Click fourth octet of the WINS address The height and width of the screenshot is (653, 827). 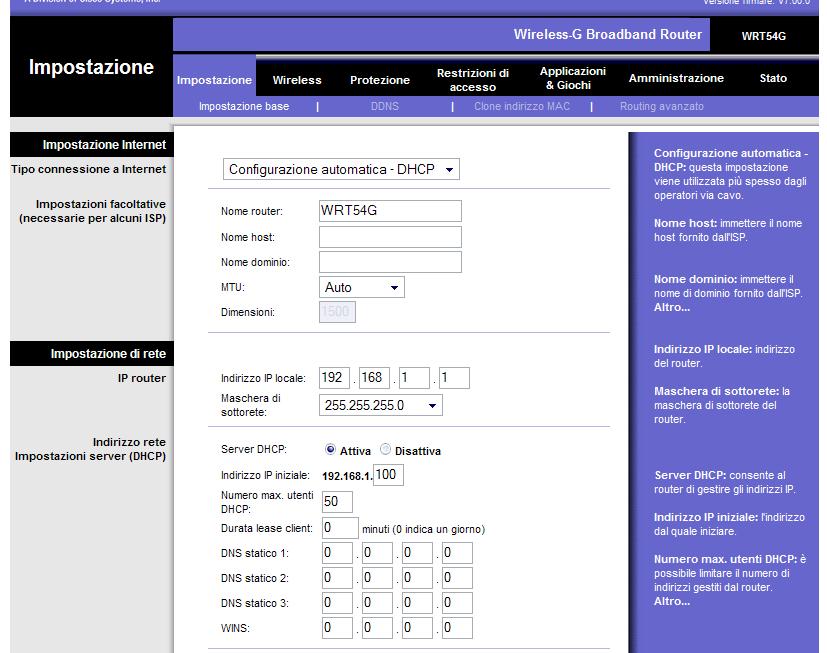tap(457, 628)
